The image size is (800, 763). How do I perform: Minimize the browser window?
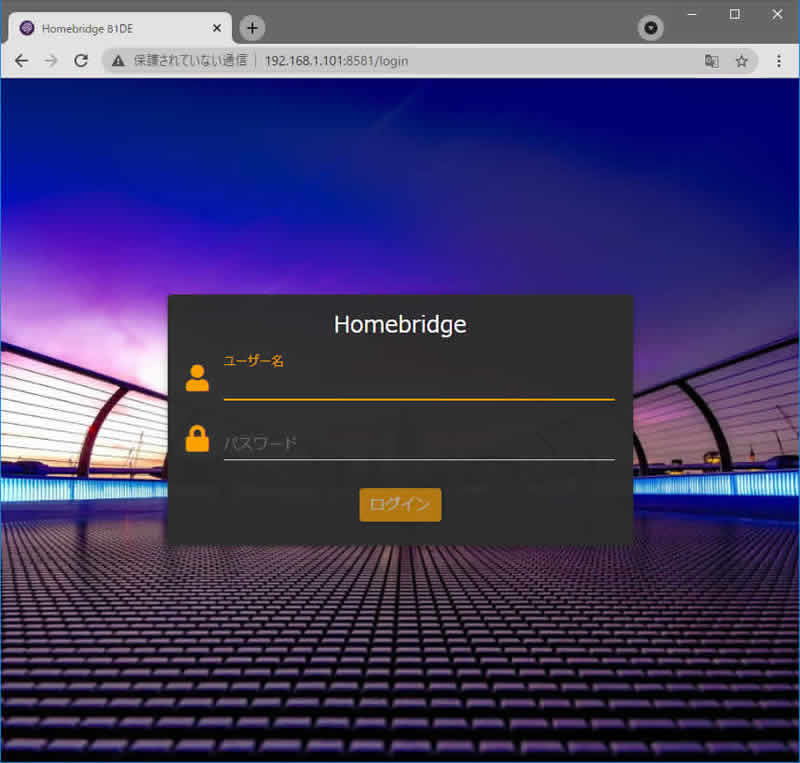[692, 14]
